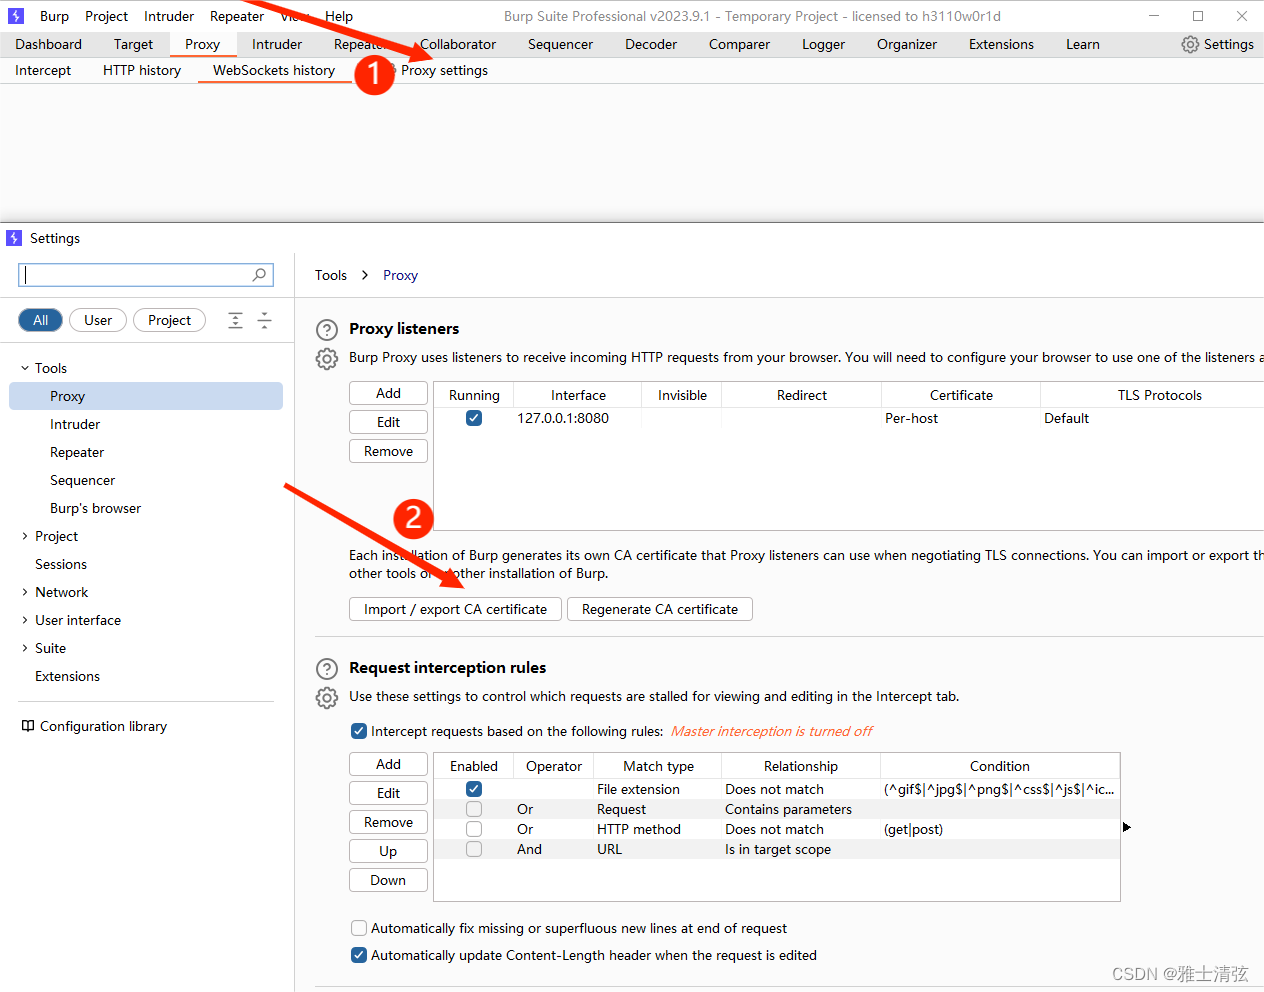
Task: Collapse all settings sections icon
Action: [264, 320]
